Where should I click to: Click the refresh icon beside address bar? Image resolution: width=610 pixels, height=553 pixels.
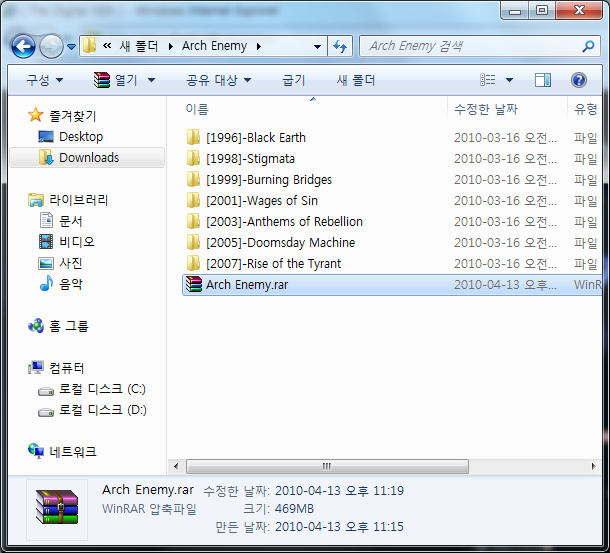(x=340, y=46)
